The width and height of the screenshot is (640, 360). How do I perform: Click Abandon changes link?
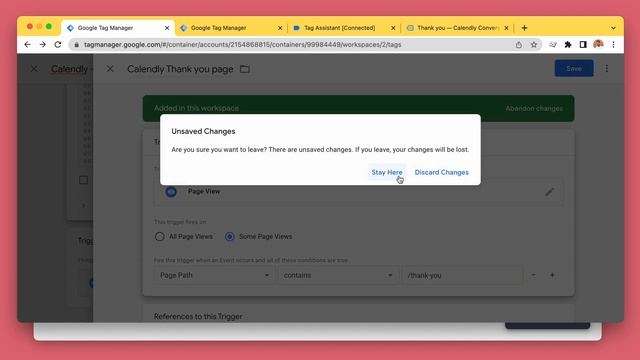pyautogui.click(x=534, y=109)
